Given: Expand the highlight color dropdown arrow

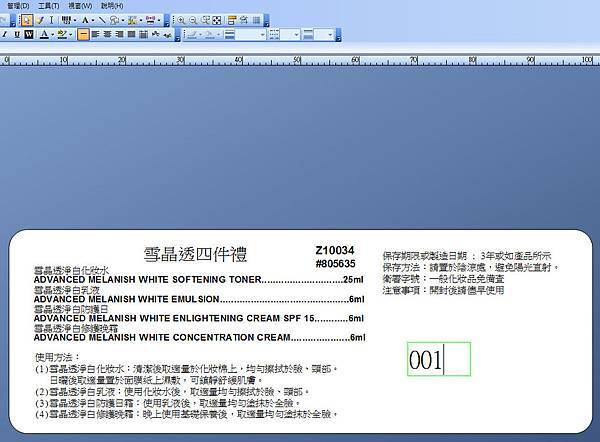Looking at the screenshot, I should (70, 34).
